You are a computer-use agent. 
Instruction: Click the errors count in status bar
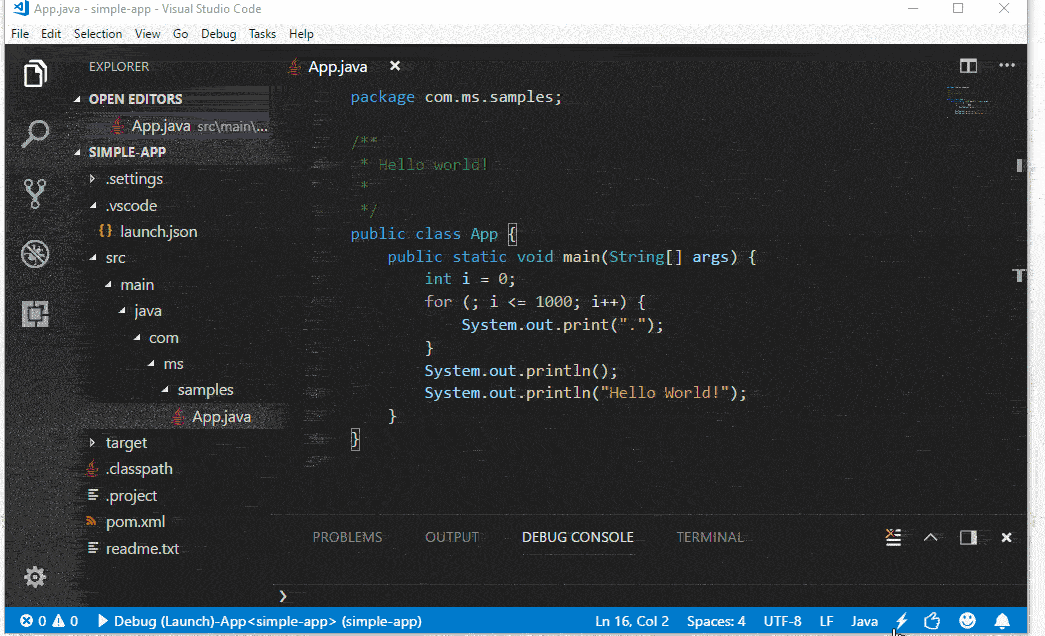click(33, 621)
